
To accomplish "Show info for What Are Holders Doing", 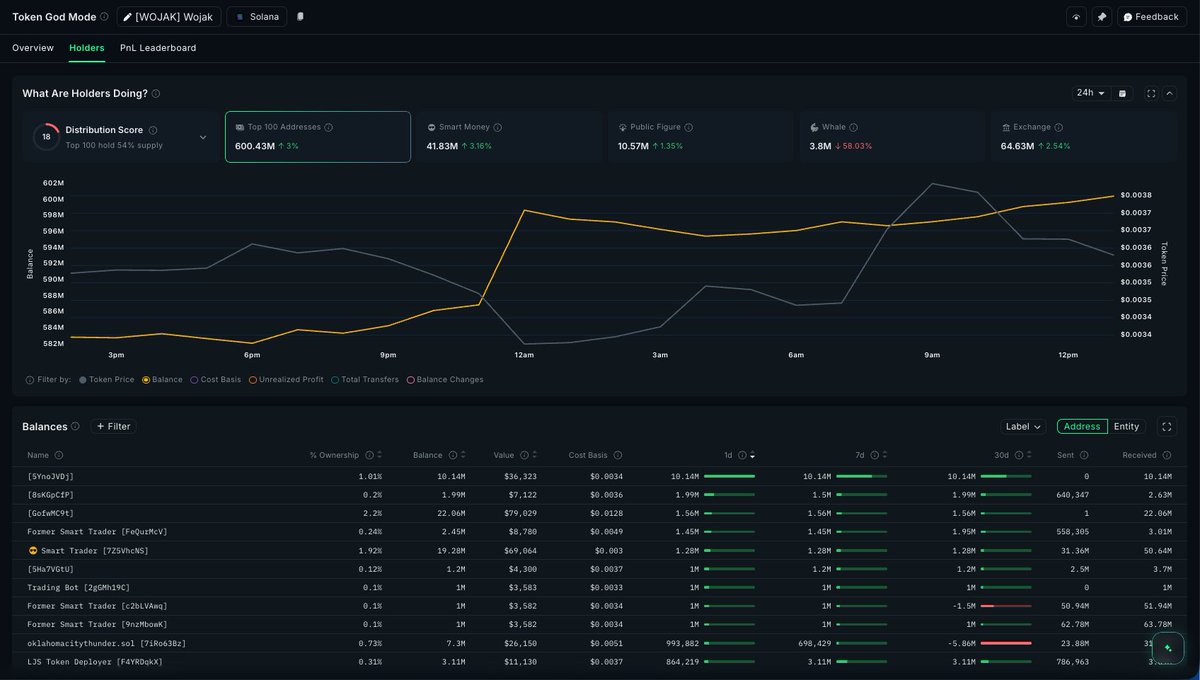I will [x=156, y=94].
